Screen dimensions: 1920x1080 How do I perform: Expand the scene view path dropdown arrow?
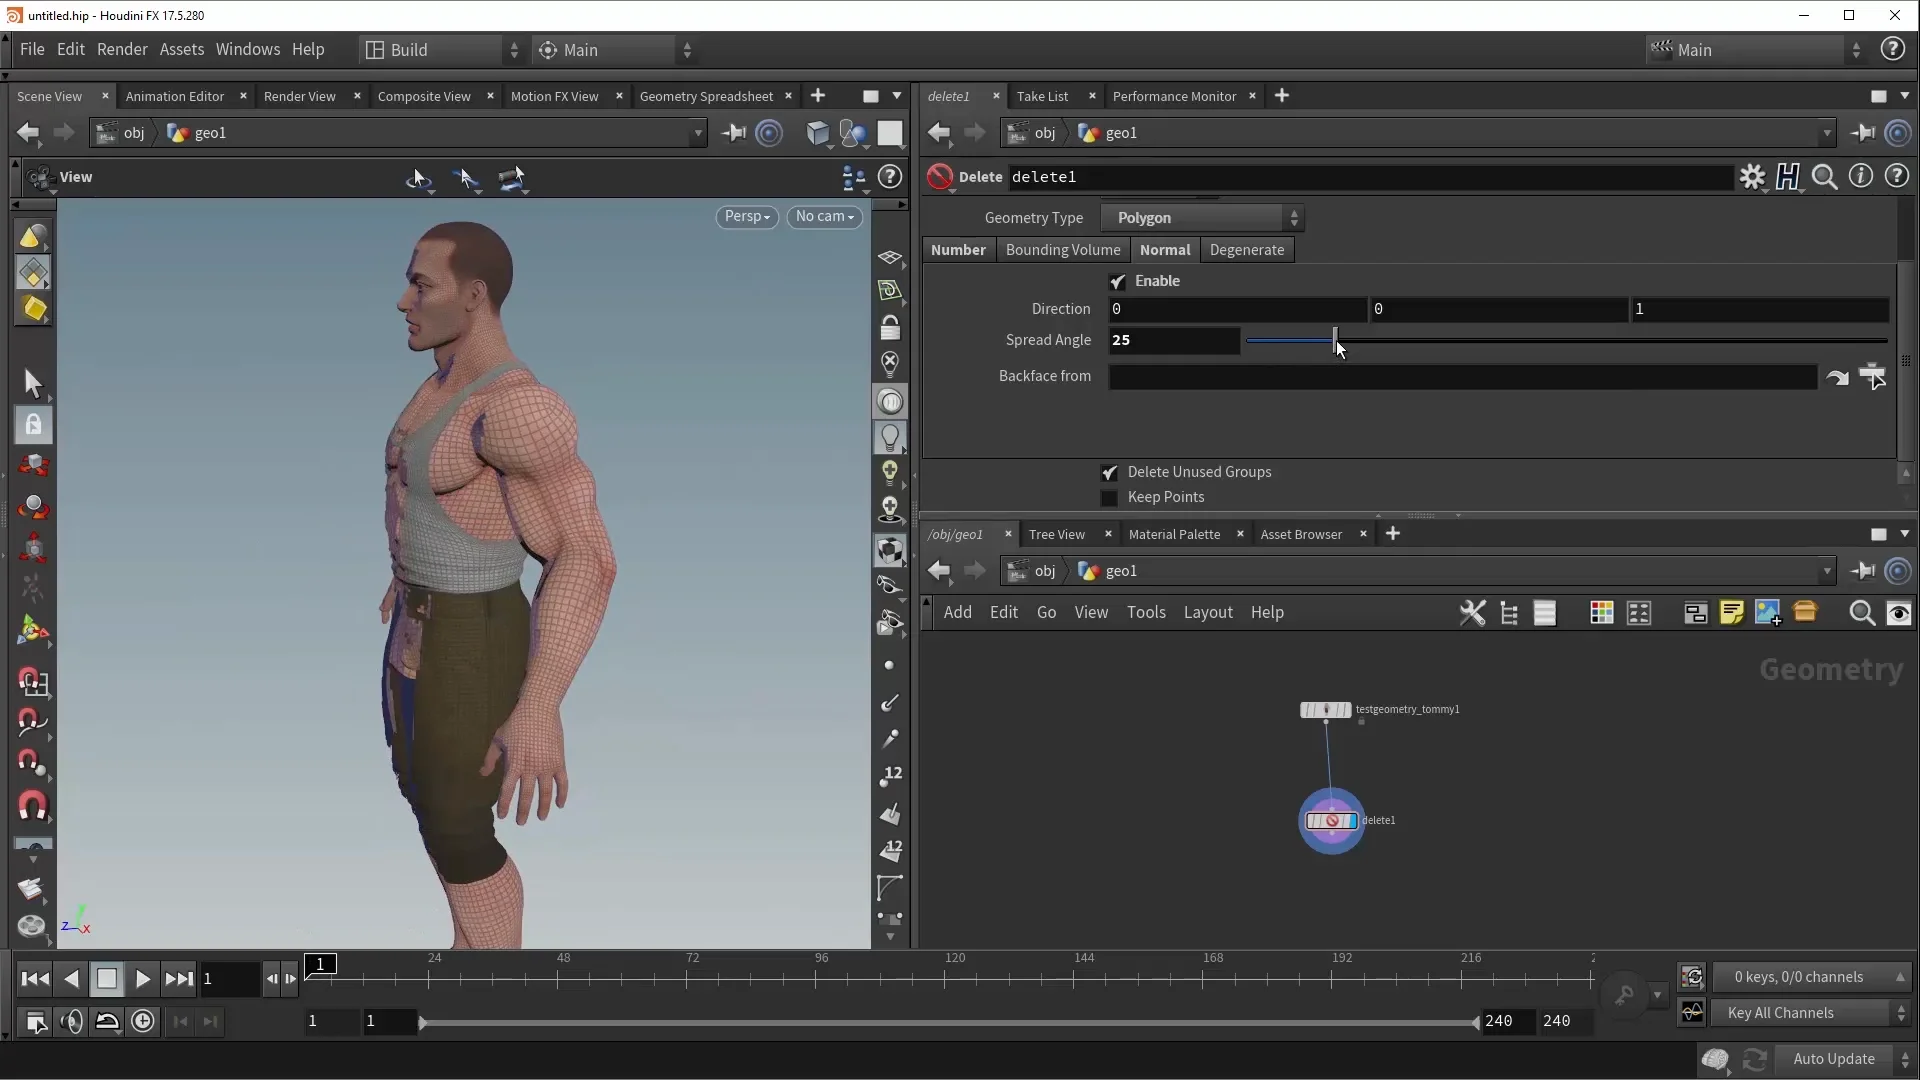[698, 133]
